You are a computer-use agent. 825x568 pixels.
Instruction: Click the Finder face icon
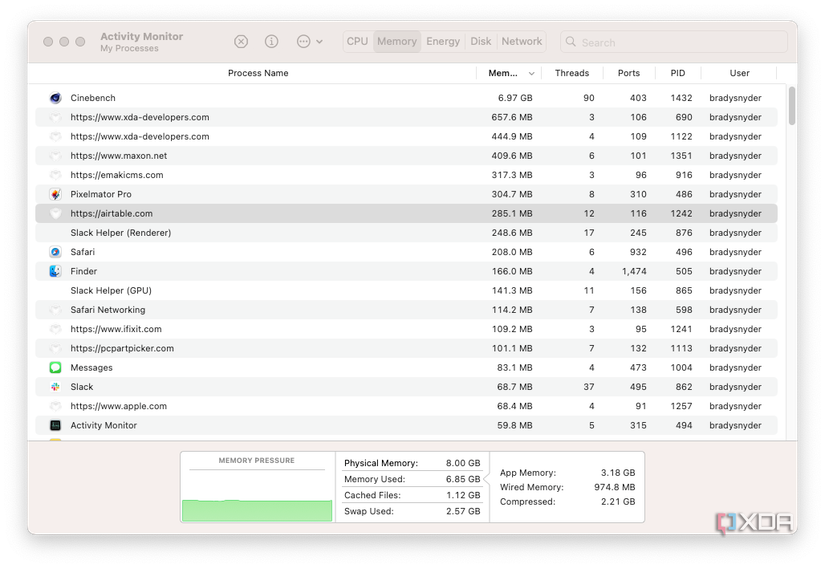click(x=55, y=271)
